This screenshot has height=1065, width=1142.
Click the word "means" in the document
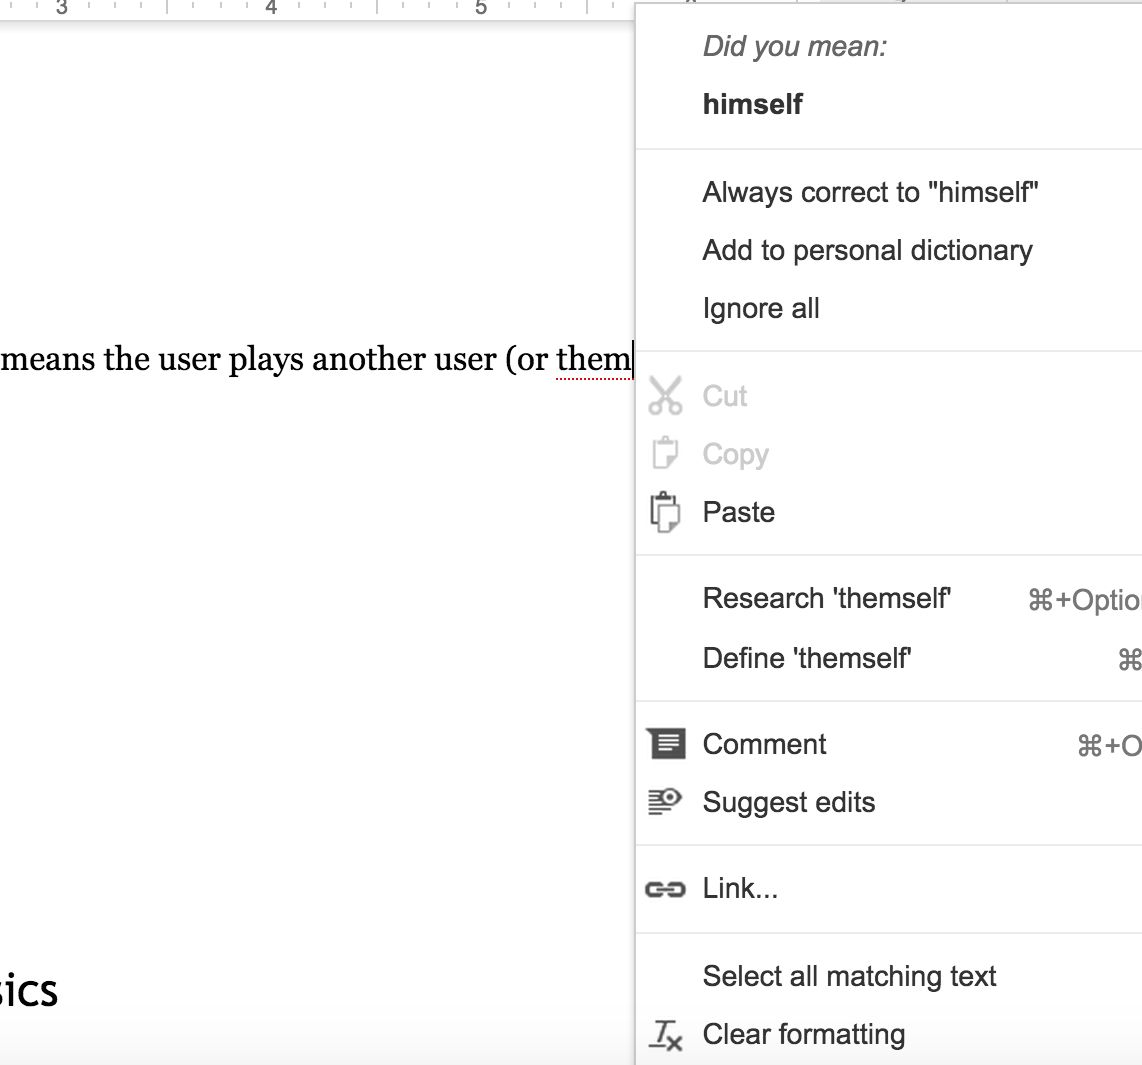coord(48,359)
